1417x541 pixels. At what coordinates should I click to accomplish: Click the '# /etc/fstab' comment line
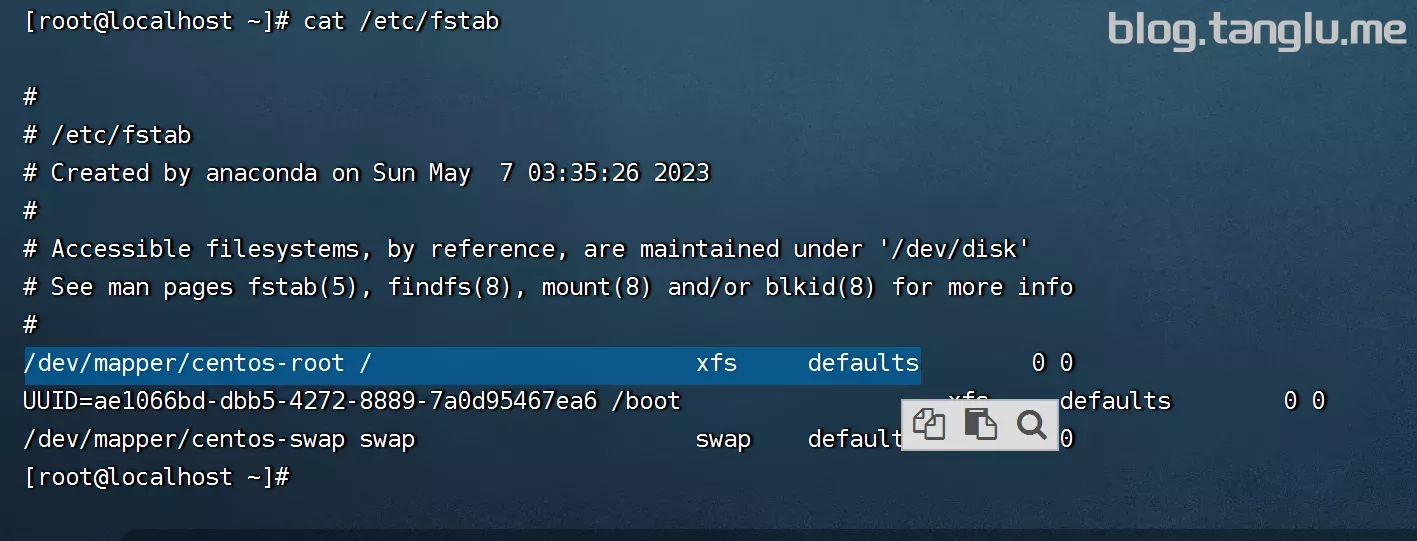(x=108, y=135)
